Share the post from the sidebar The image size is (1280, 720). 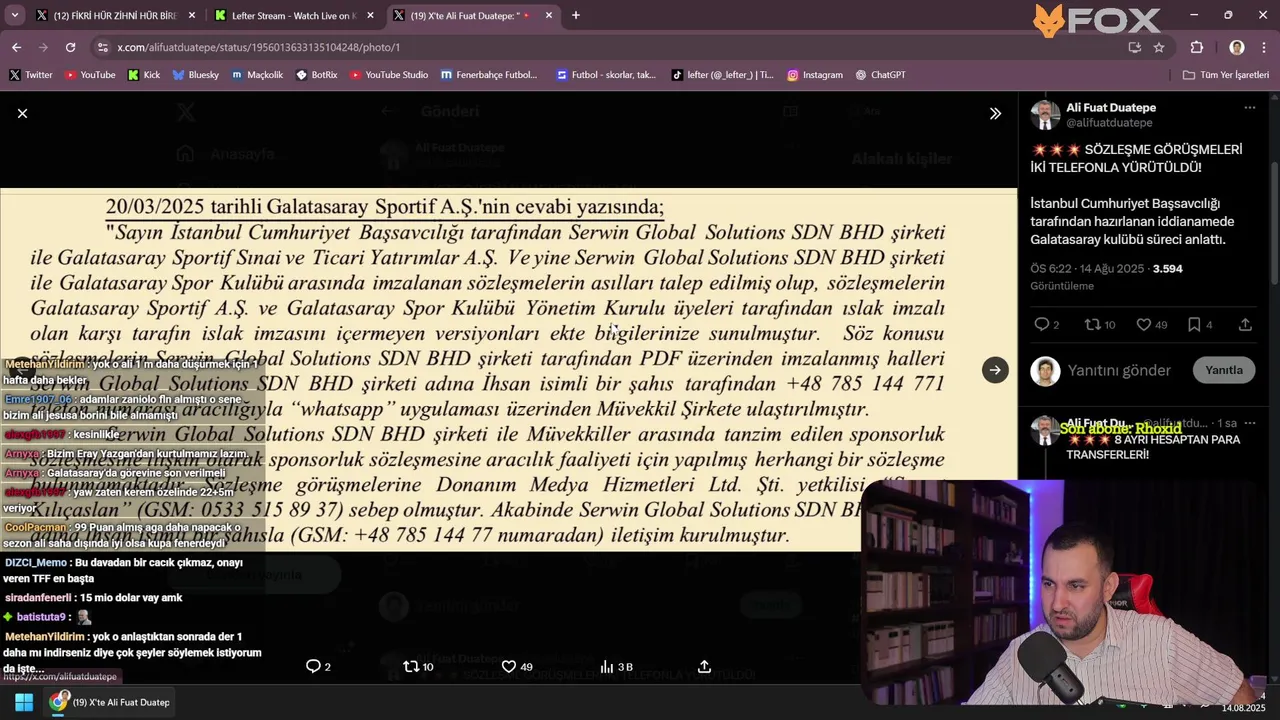tap(1245, 324)
